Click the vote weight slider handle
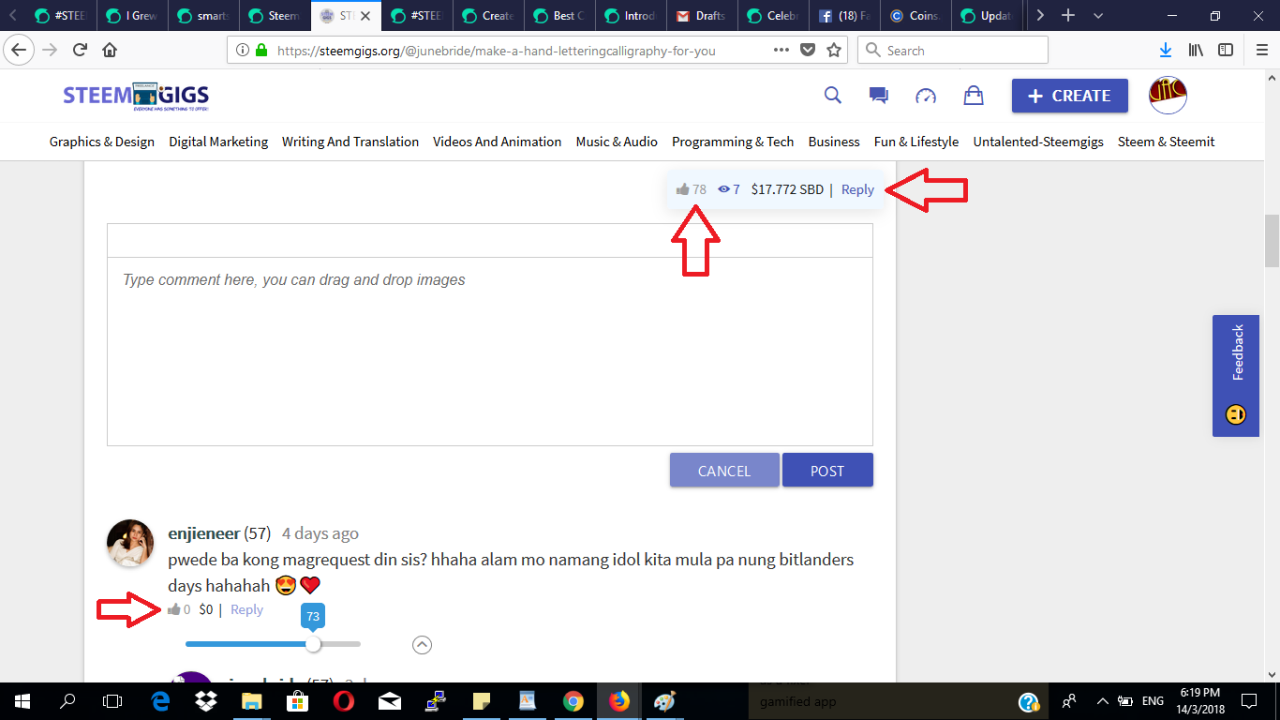Image resolution: width=1280 pixels, height=720 pixels. coord(313,644)
